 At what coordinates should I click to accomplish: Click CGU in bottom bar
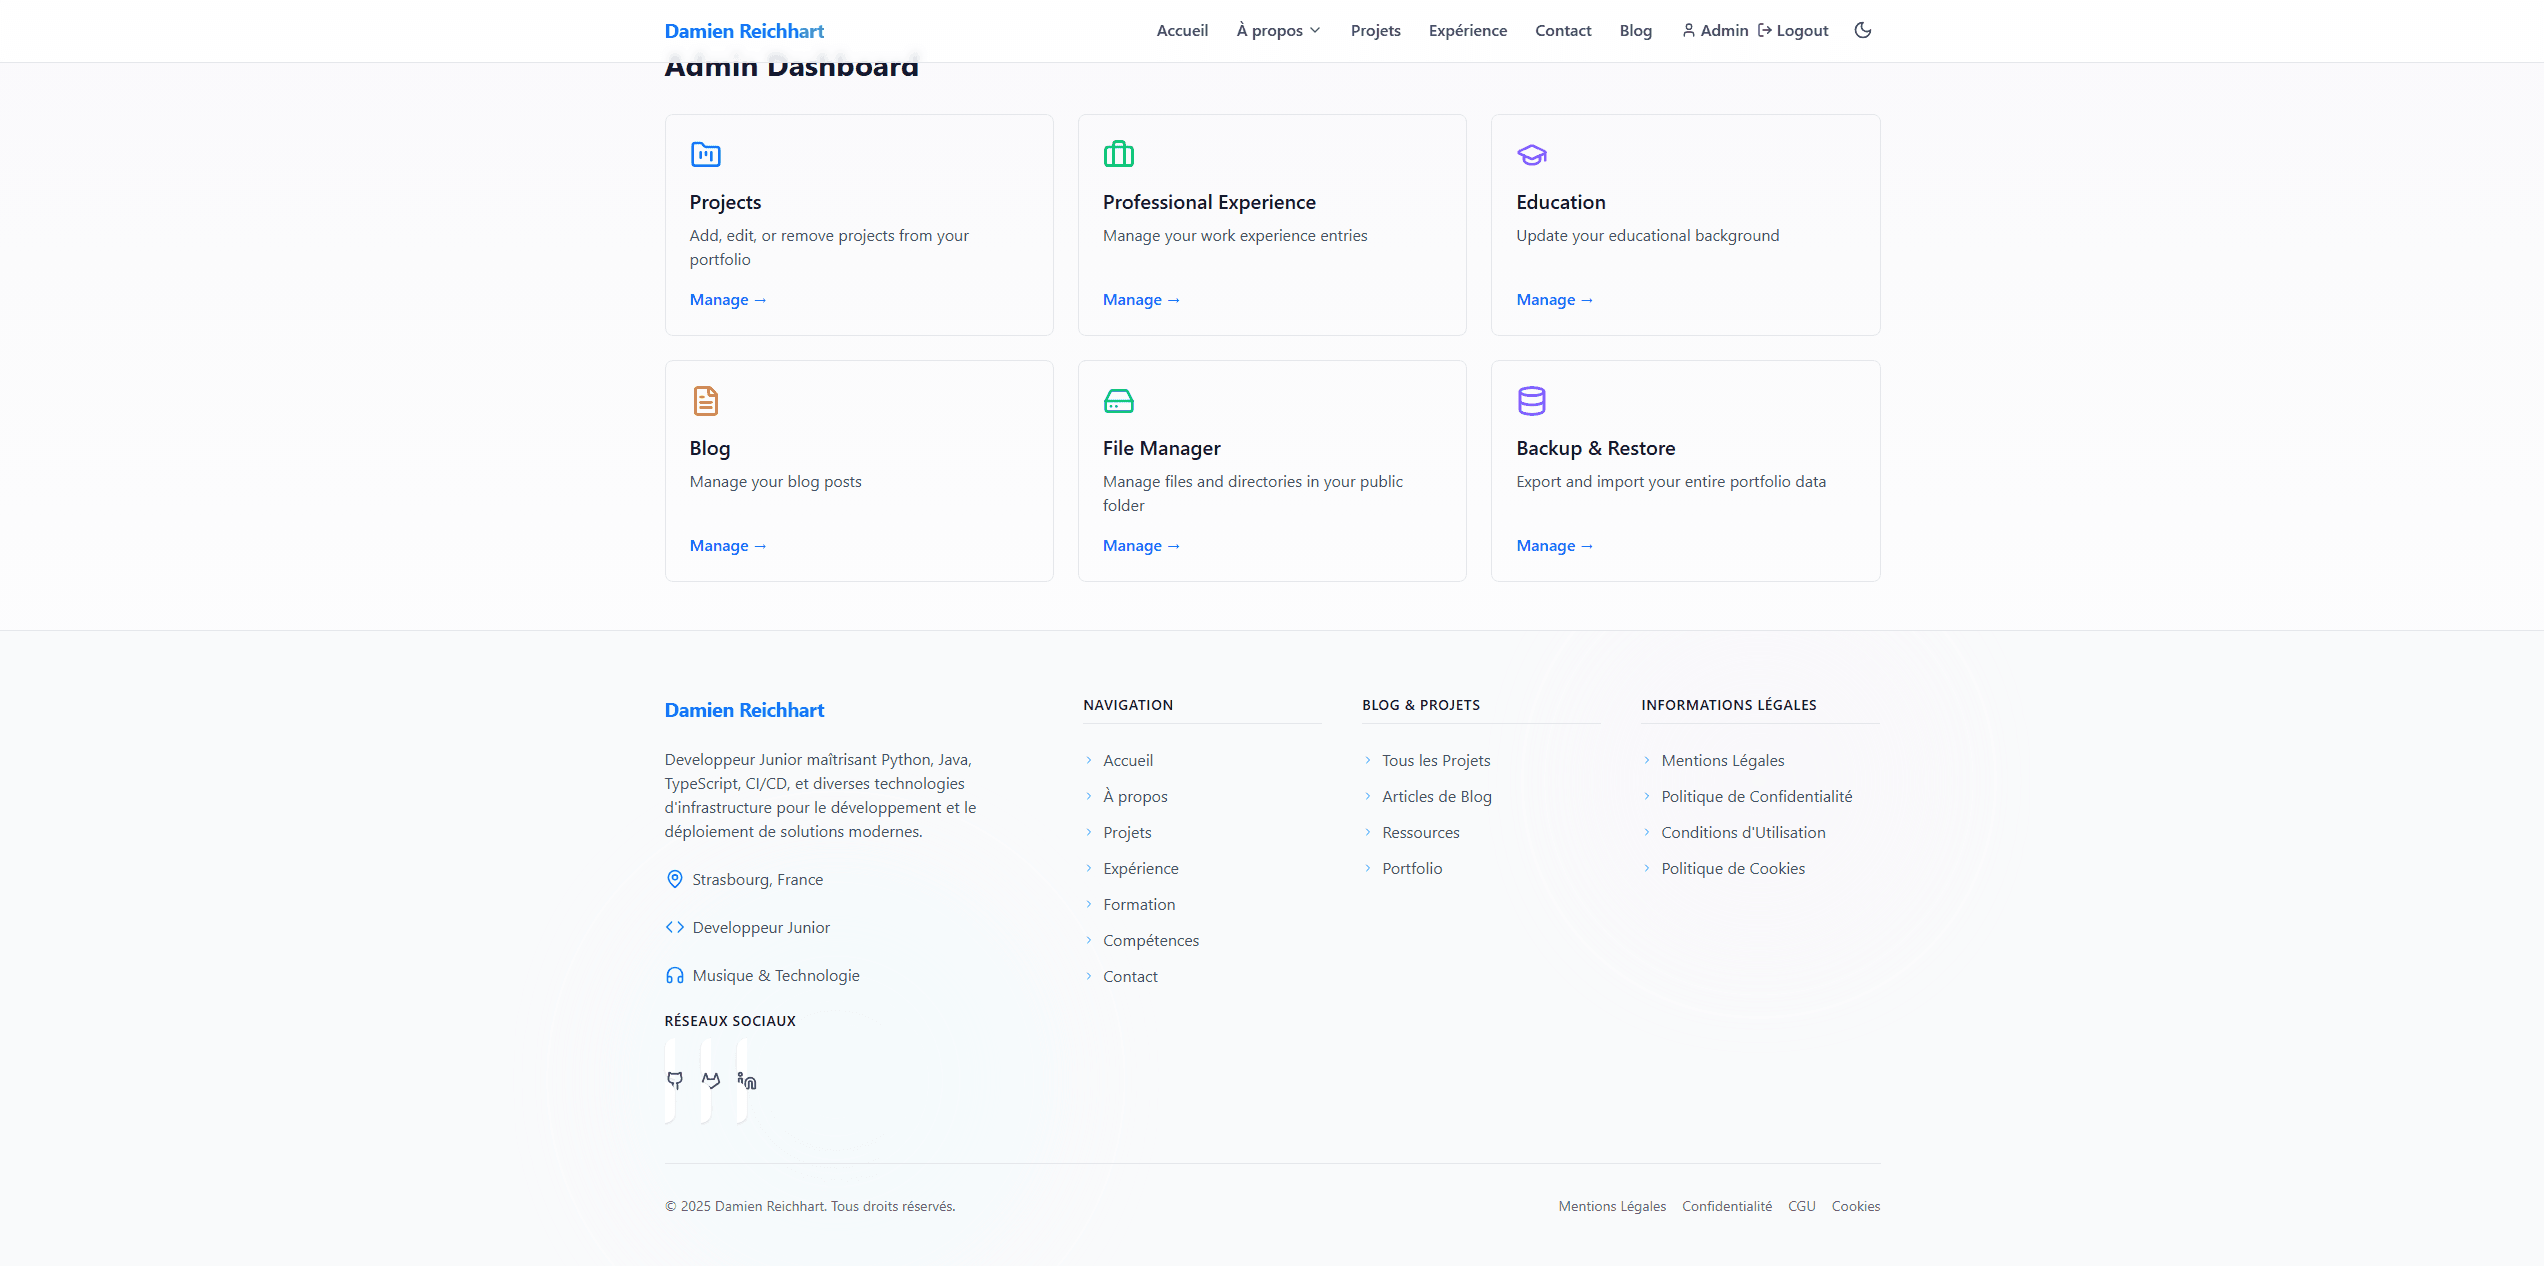point(1802,1206)
